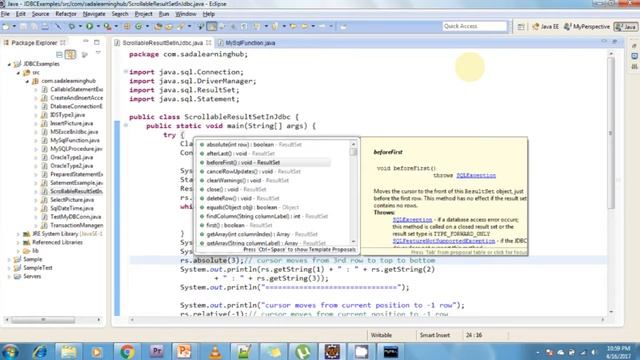Focus the Quick Access search field
The height and width of the screenshot is (360, 640).
(x=474, y=26)
